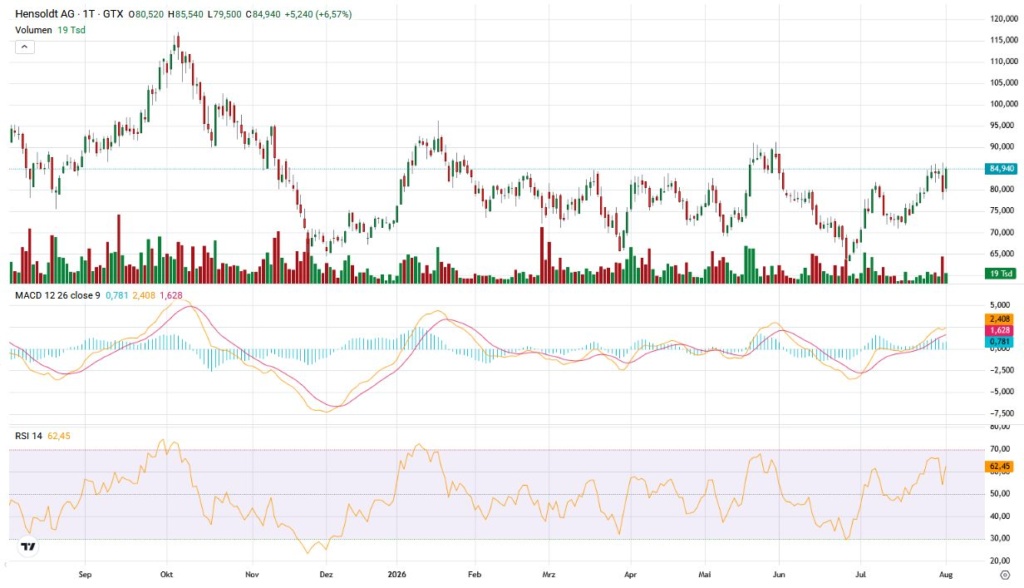Click the change value +5,240 (+6,57%)

[318, 14]
